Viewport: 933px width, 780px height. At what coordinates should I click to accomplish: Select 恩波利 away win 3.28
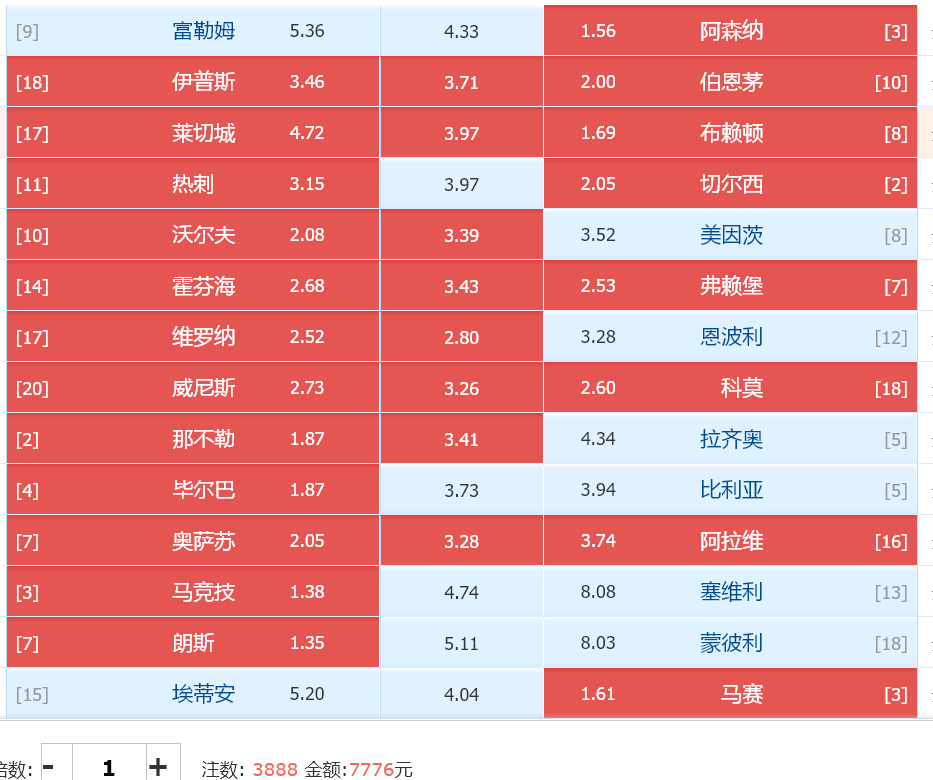pyautogui.click(x=730, y=337)
